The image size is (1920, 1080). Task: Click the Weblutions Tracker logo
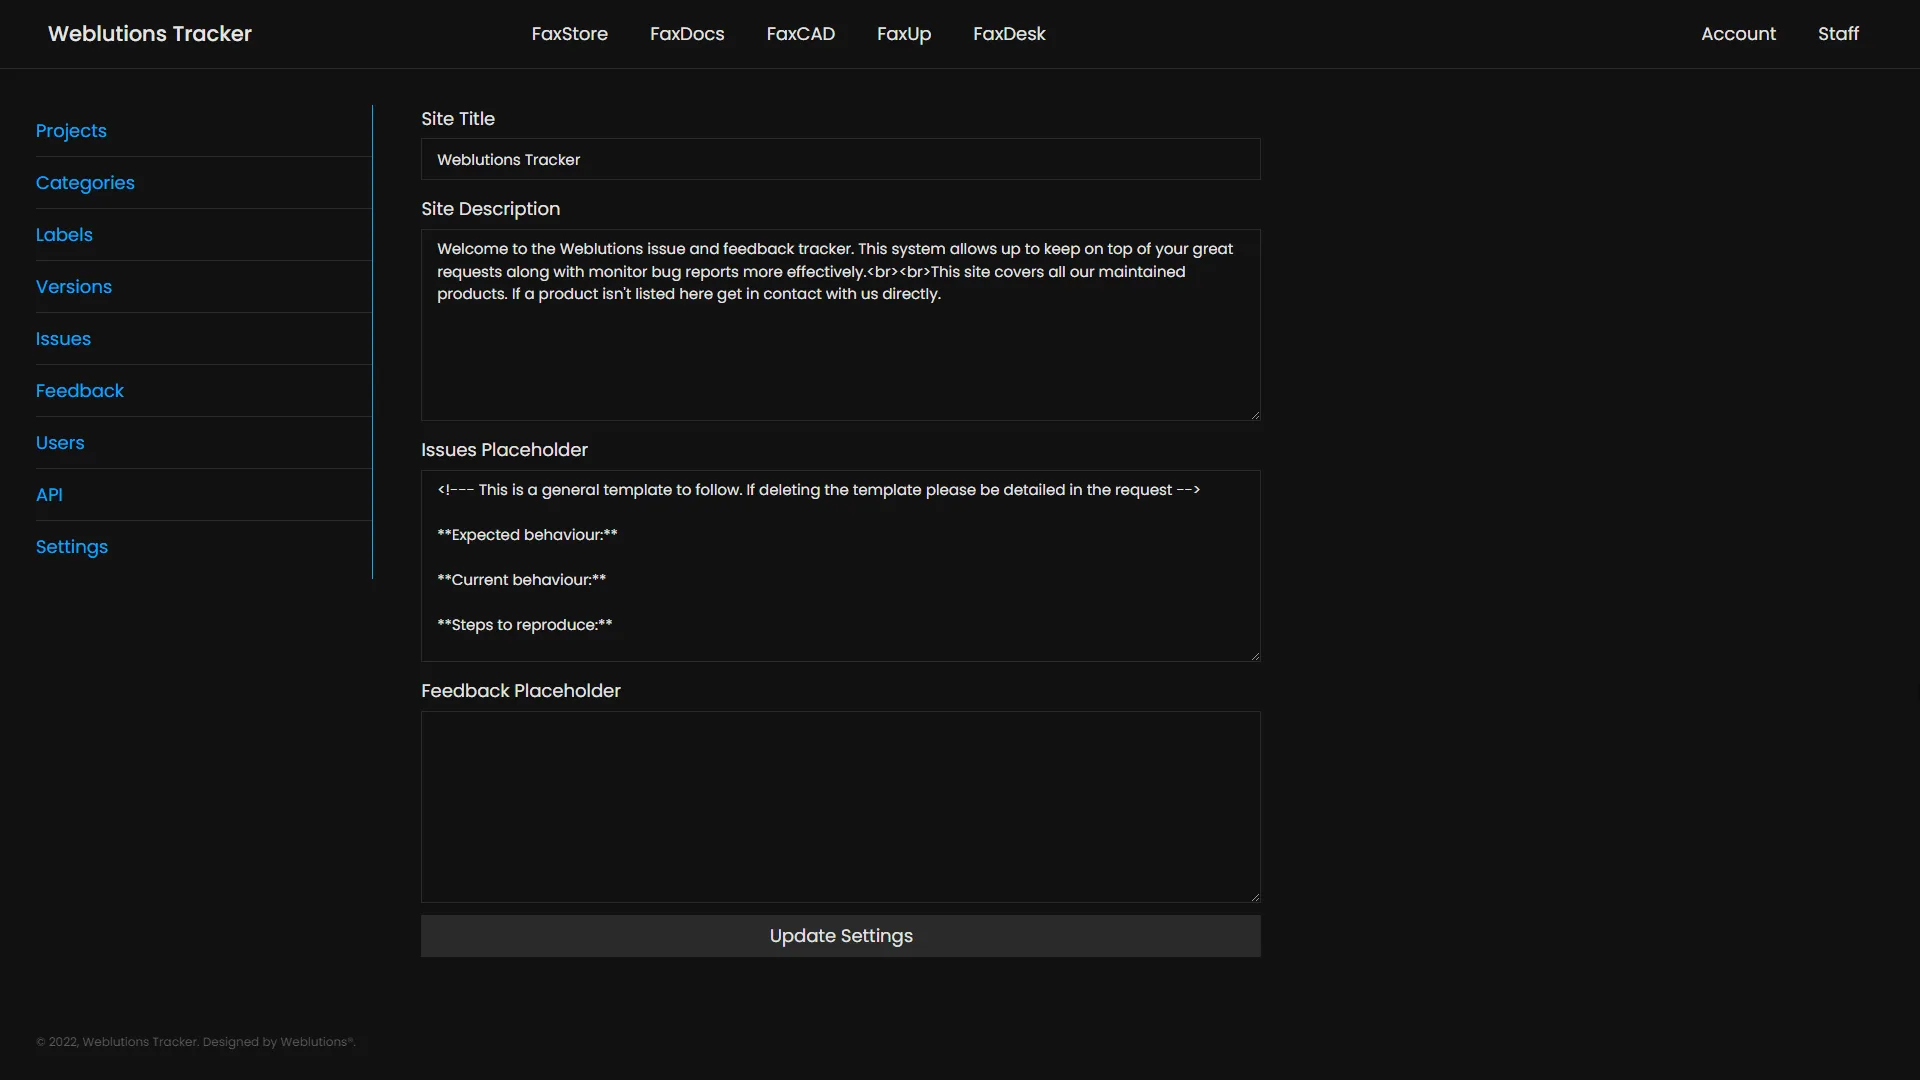(148, 33)
